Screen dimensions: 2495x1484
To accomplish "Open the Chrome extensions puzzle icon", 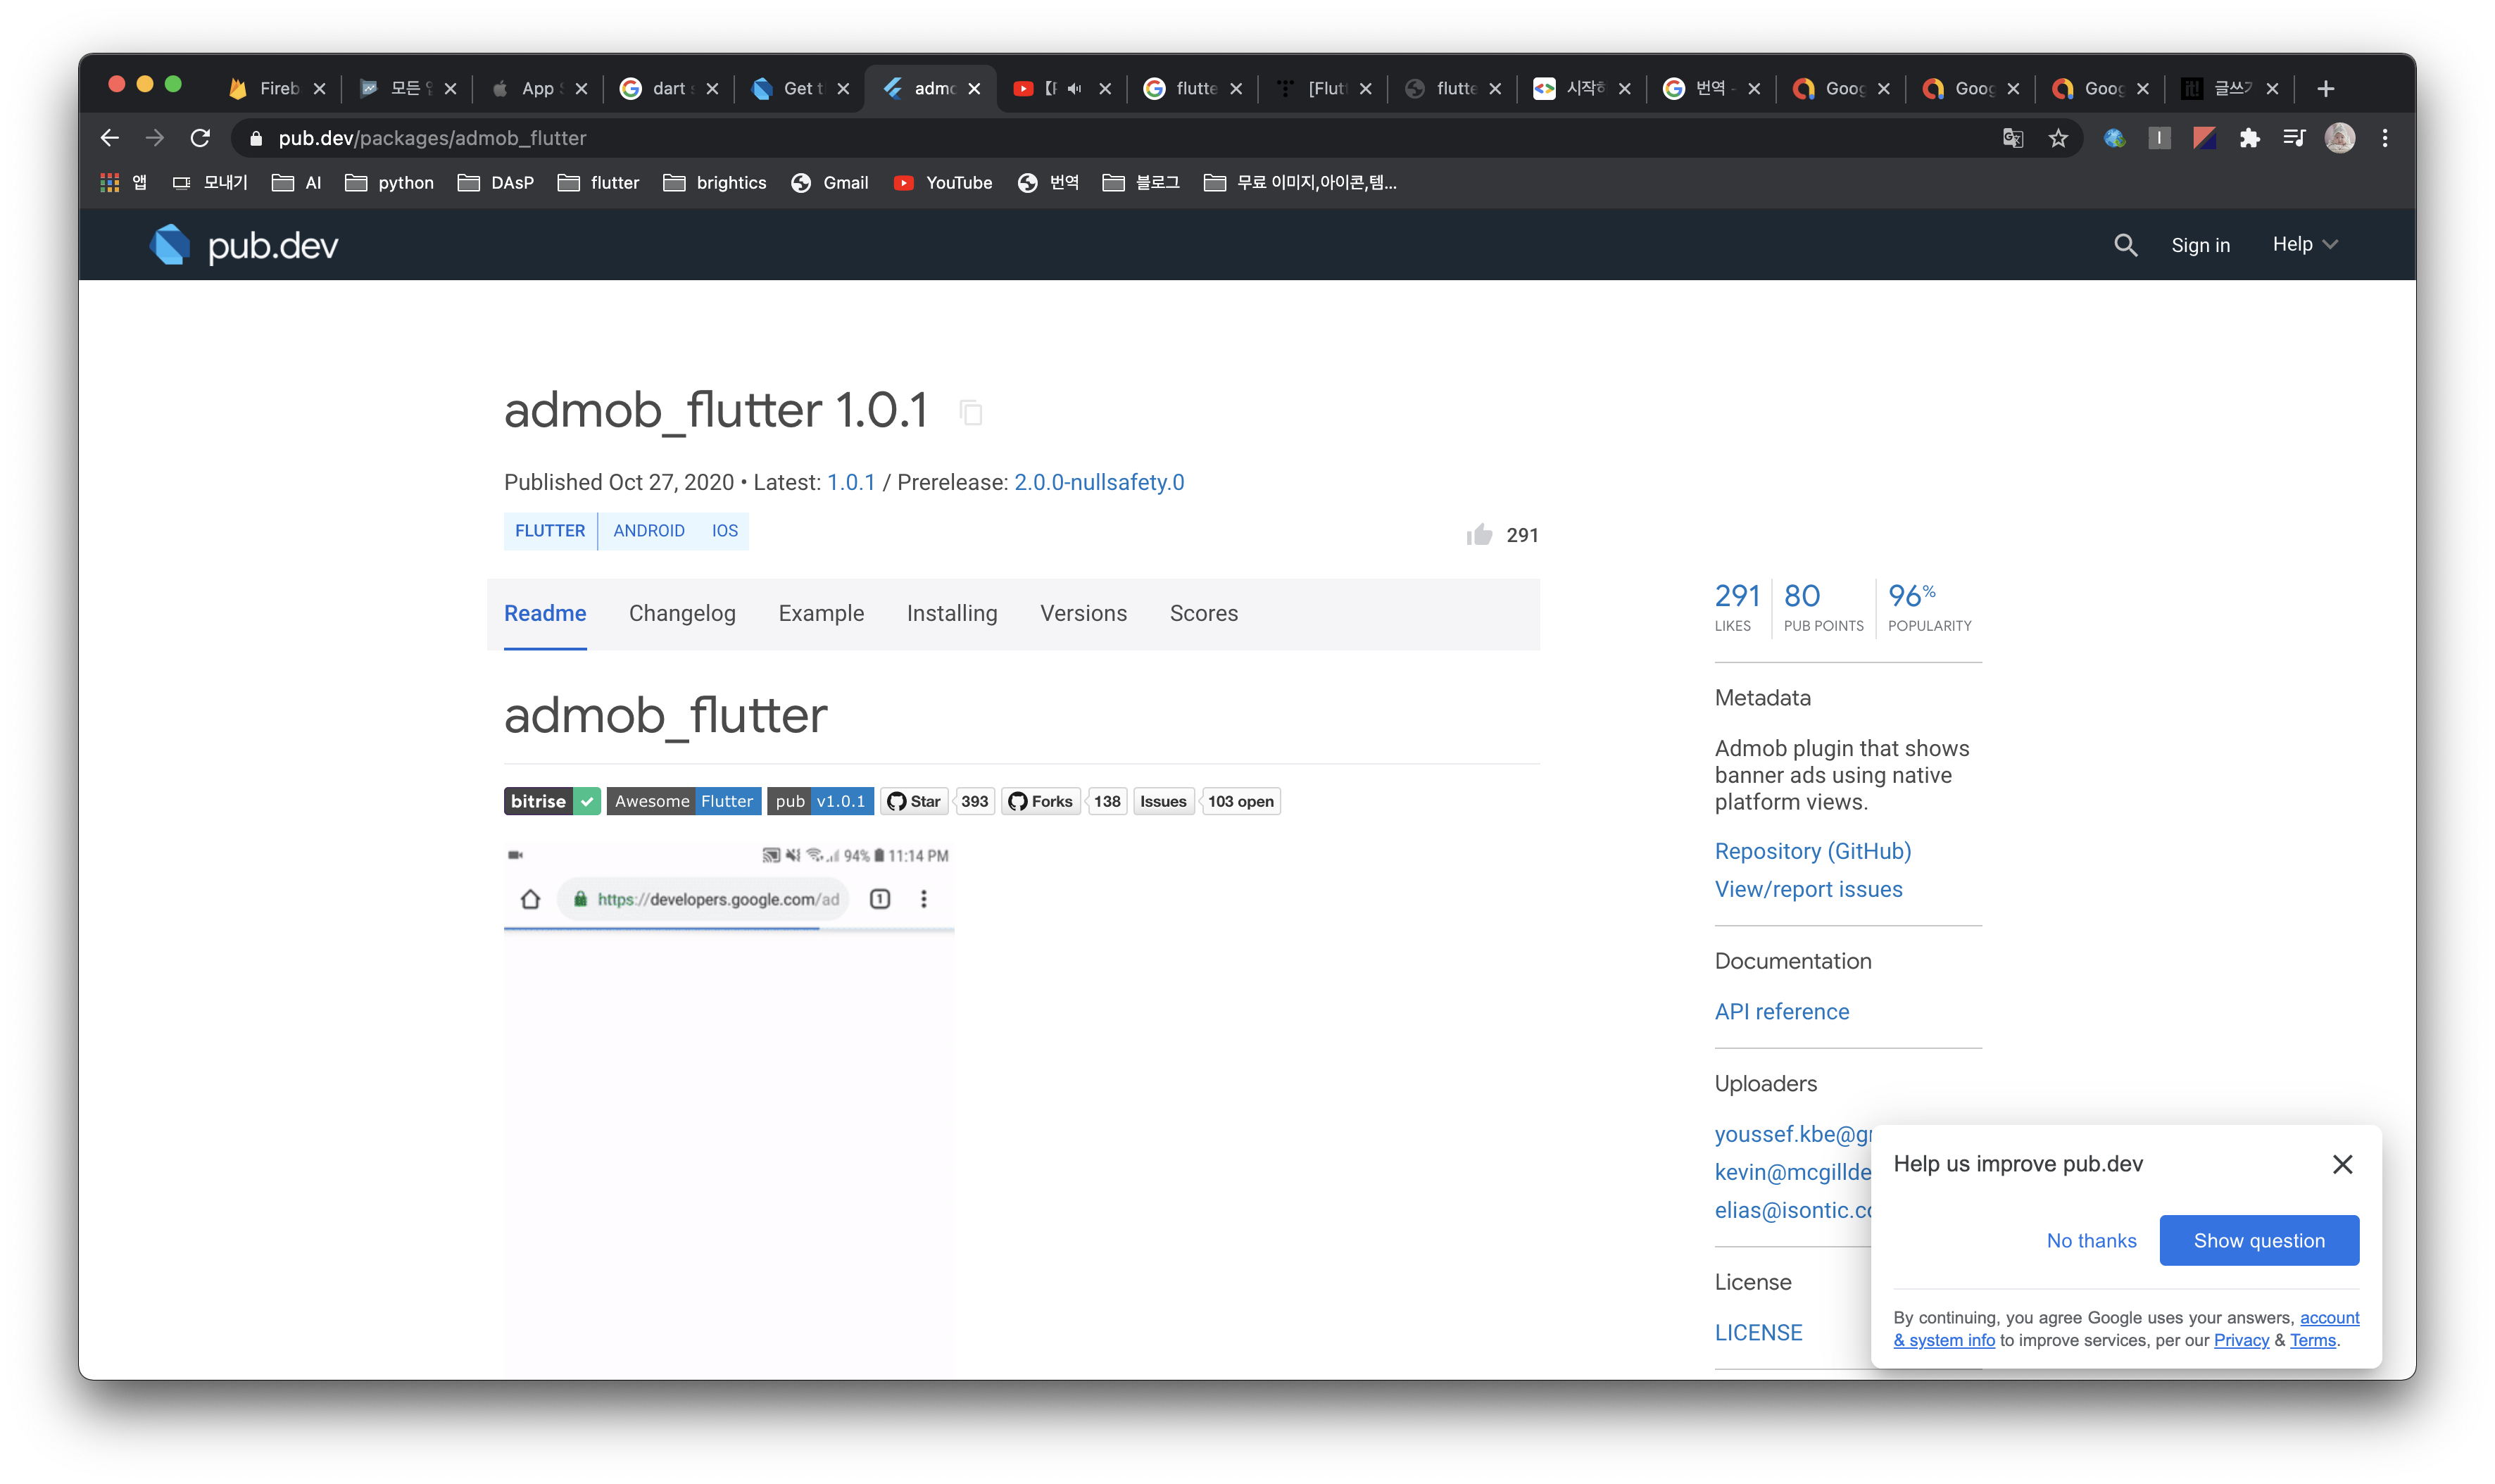I will pyautogui.click(x=2250, y=138).
